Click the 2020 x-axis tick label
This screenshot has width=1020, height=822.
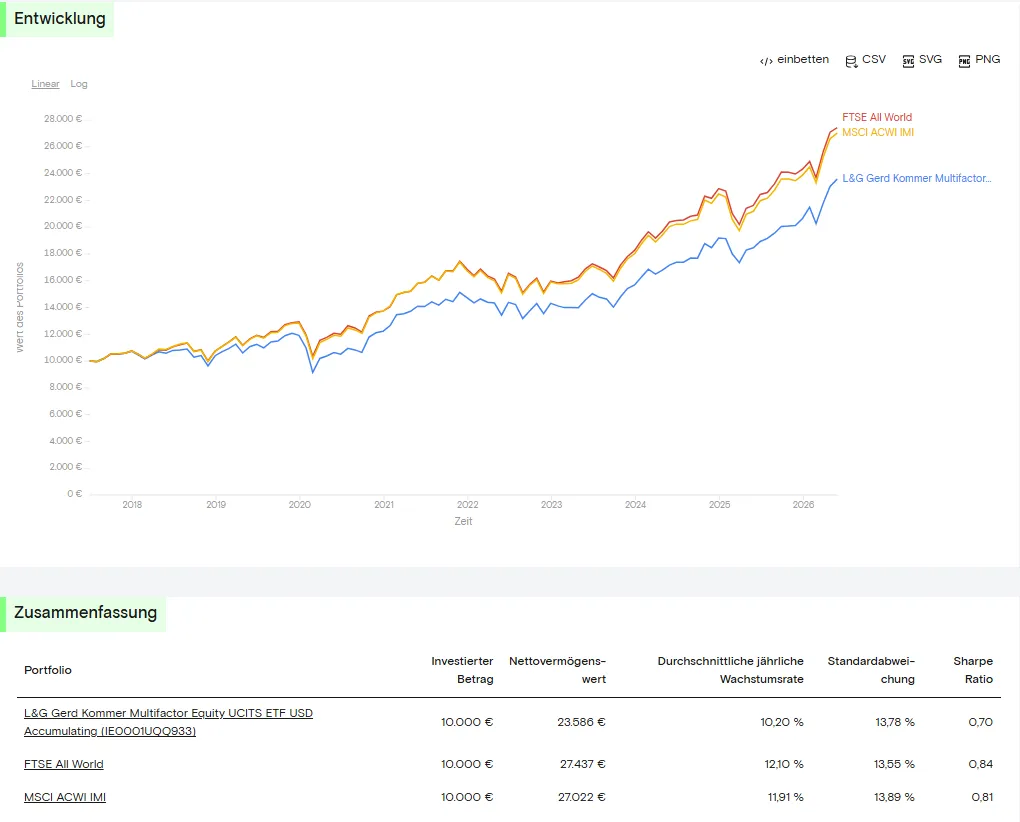[x=300, y=505]
